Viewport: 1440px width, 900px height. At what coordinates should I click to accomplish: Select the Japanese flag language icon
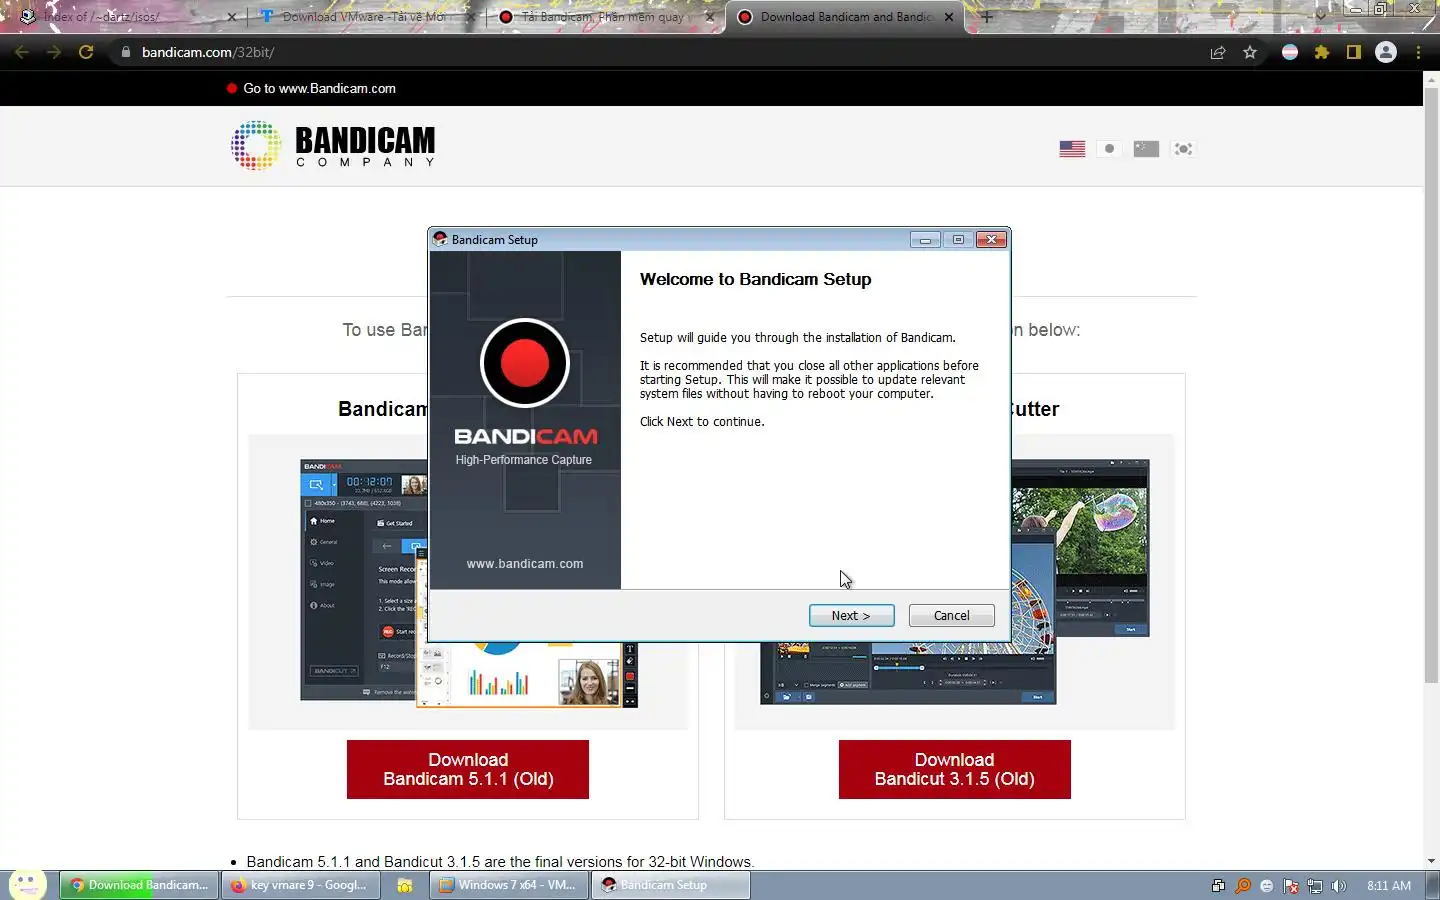coord(1109,149)
